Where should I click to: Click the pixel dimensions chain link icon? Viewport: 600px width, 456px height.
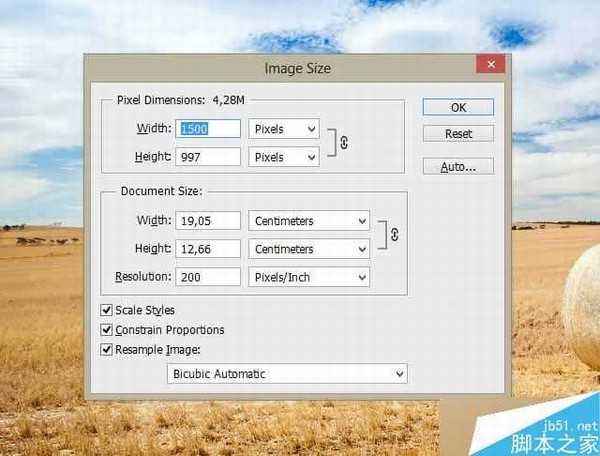[x=345, y=143]
